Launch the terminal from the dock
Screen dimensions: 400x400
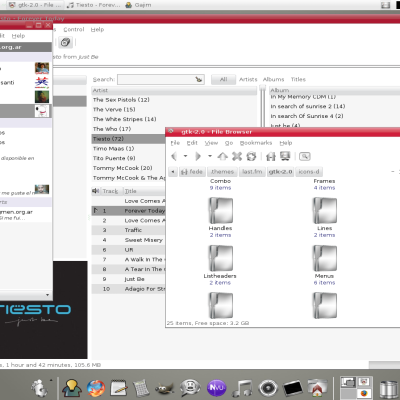293,388
